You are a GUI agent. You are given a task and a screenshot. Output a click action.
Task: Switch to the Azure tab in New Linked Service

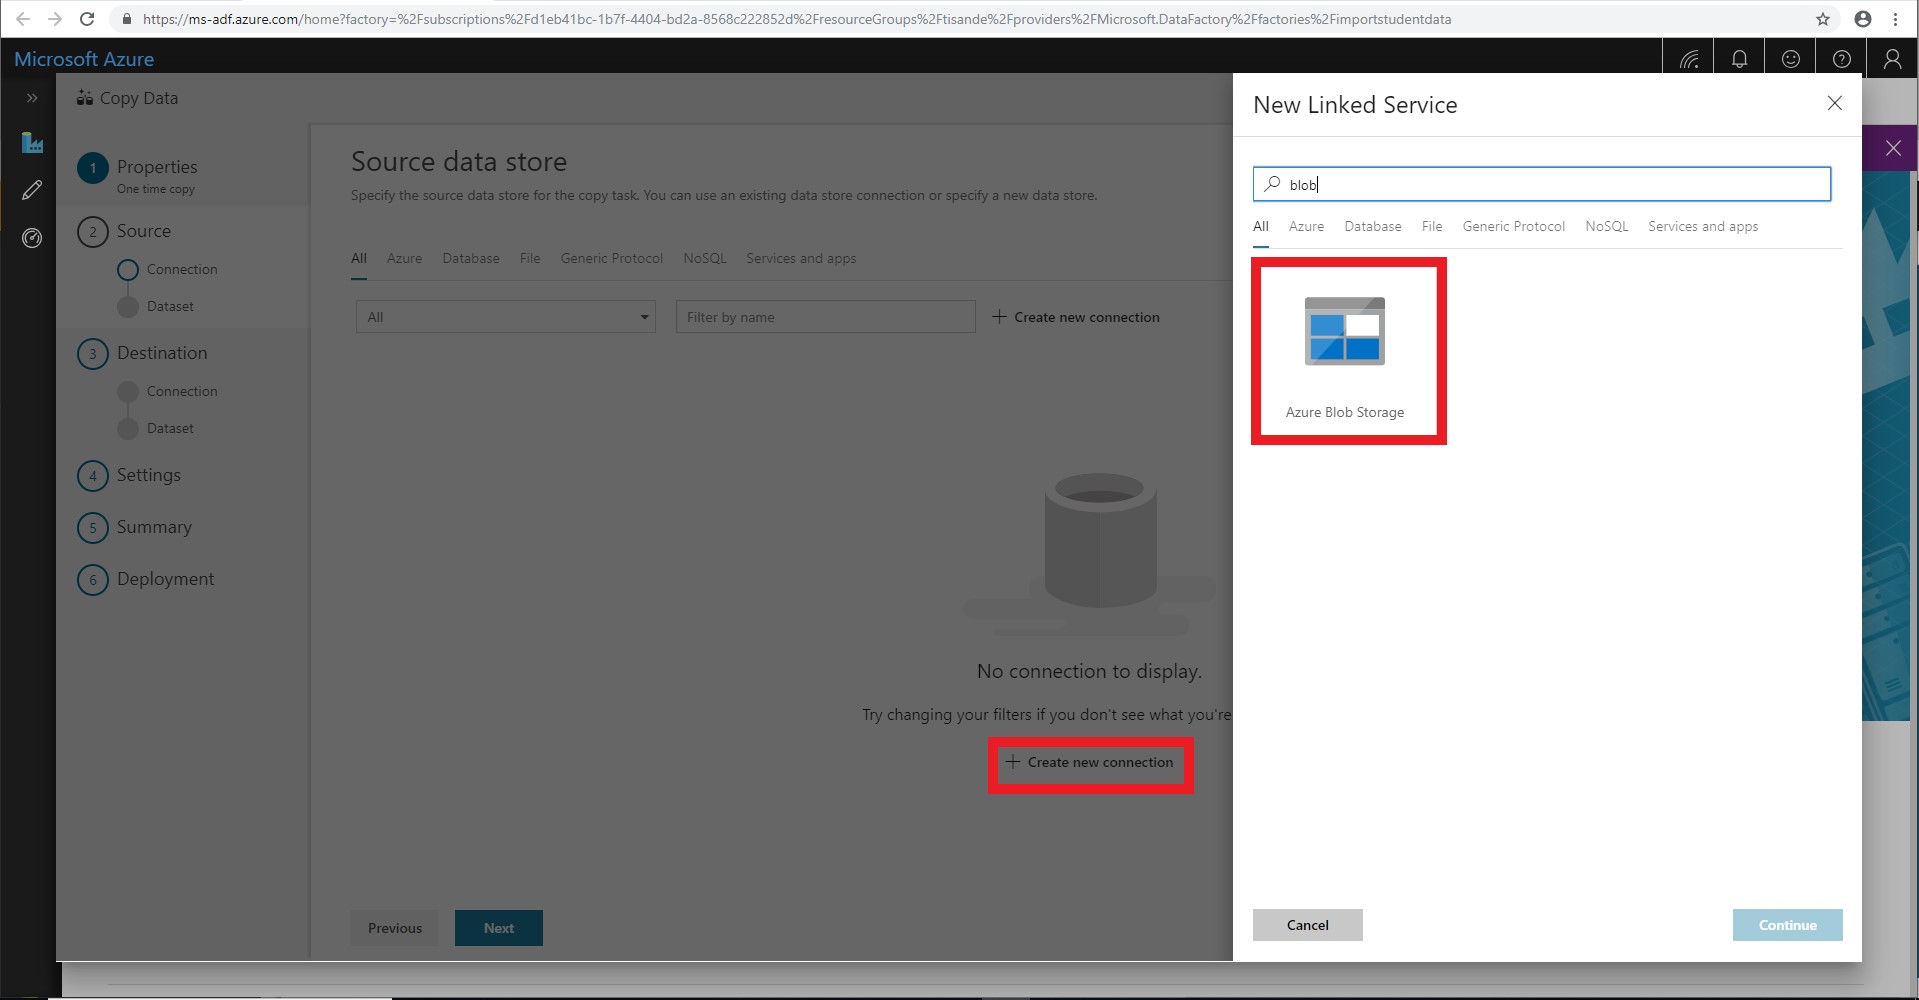tap(1306, 227)
